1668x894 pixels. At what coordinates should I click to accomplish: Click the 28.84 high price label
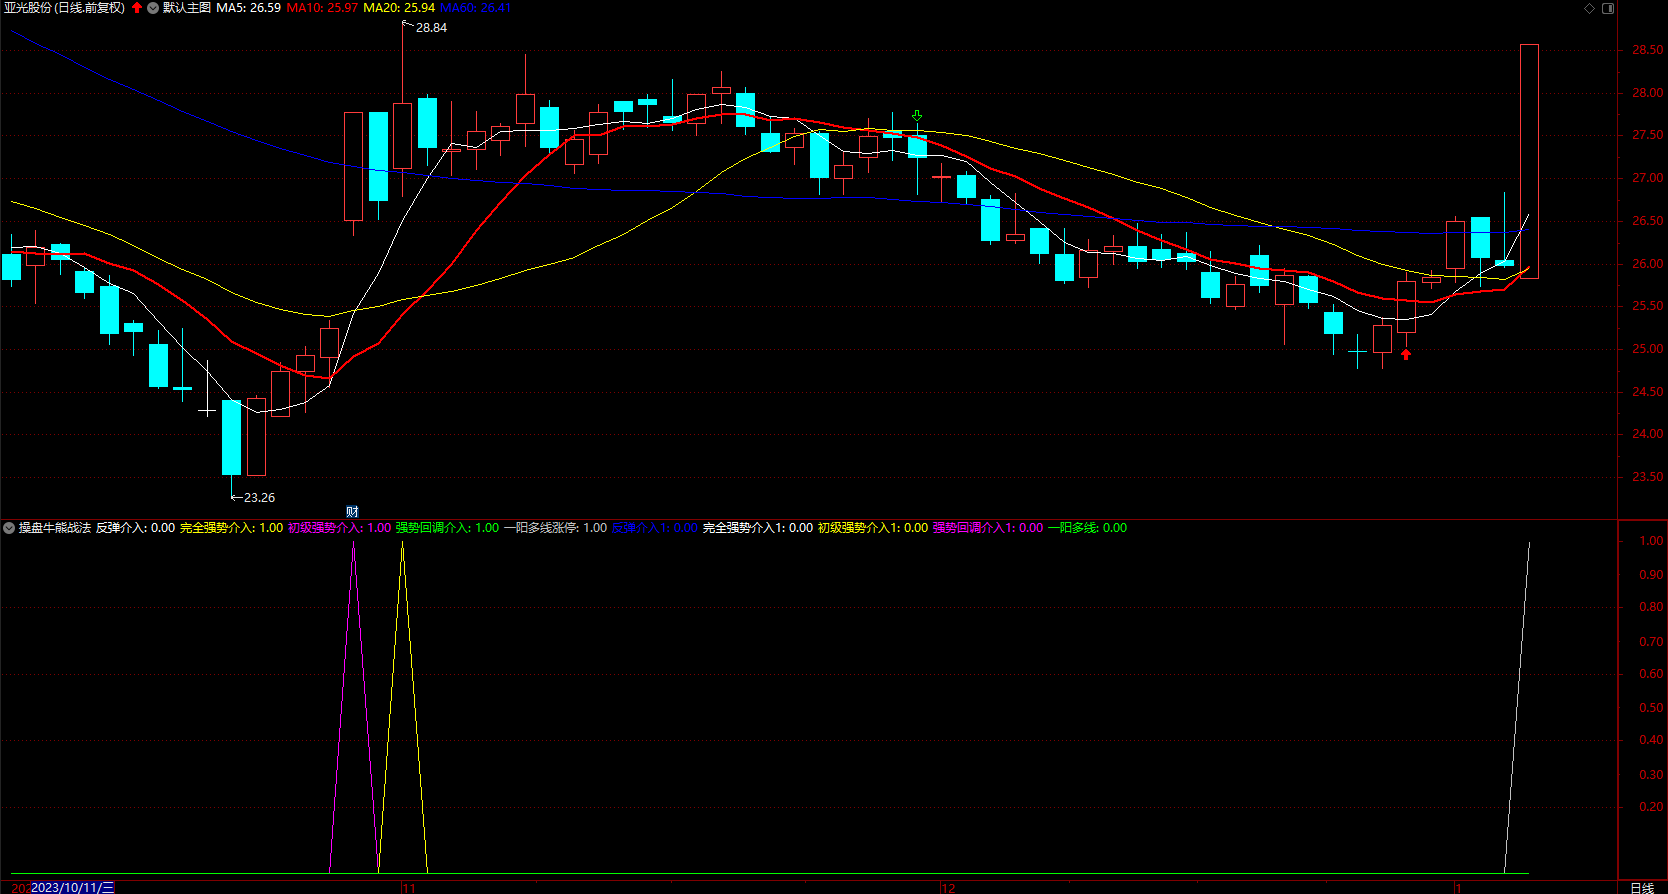click(x=432, y=28)
